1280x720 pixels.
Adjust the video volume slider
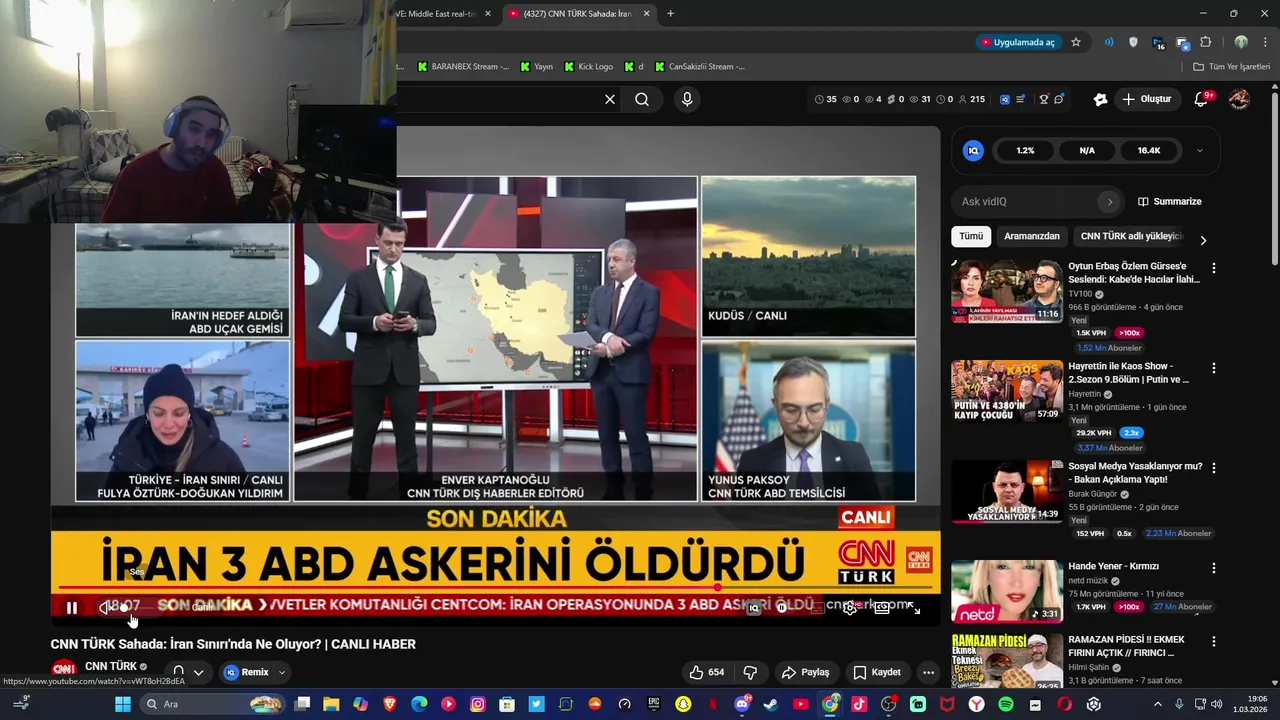click(x=140, y=607)
